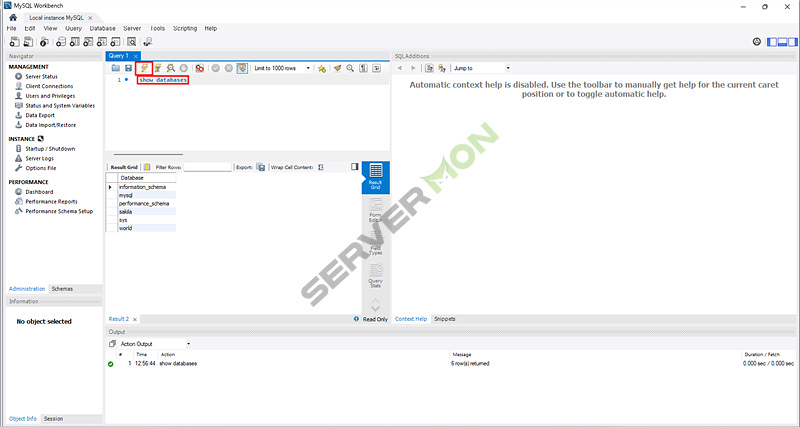Open the Scripting menu
This screenshot has height=427, width=800.
pos(185,29)
